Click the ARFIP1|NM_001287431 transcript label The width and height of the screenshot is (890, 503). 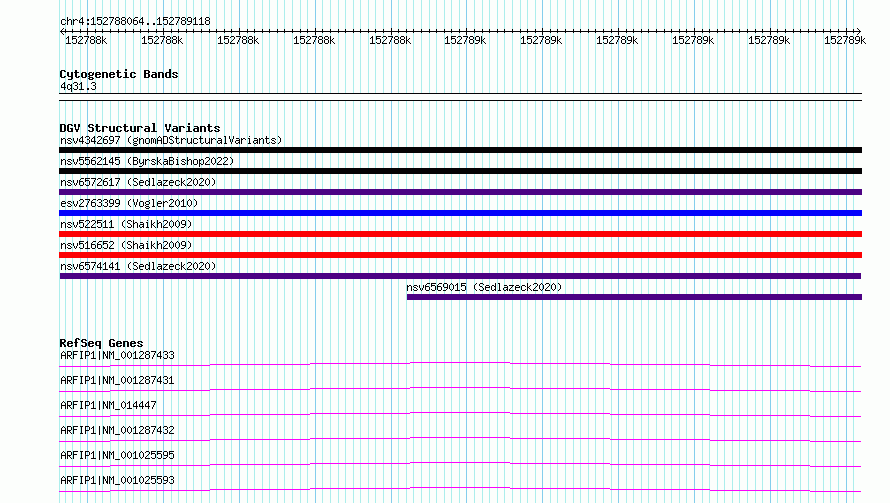[117, 380]
